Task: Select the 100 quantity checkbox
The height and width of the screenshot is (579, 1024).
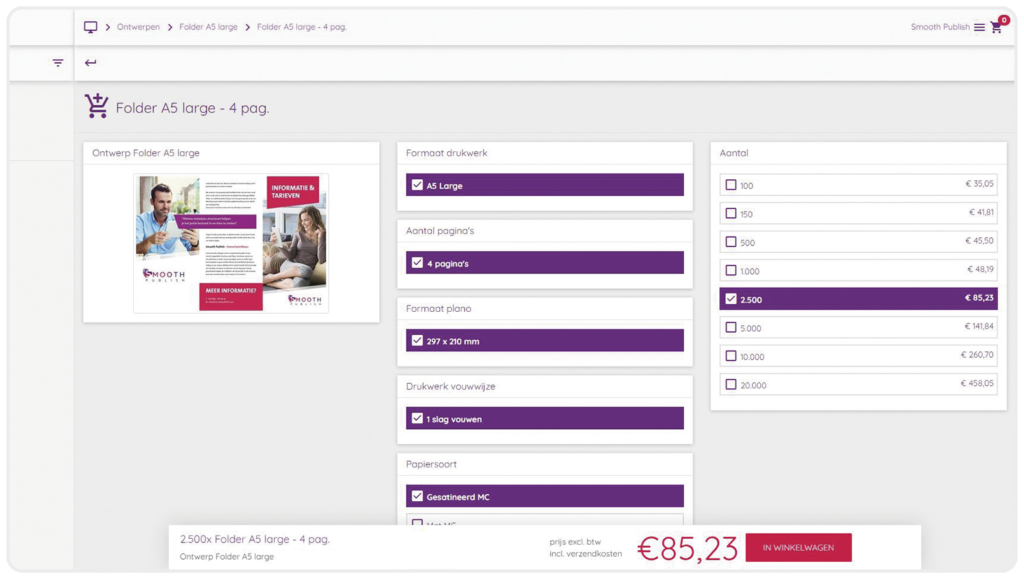Action: pyautogui.click(x=731, y=185)
